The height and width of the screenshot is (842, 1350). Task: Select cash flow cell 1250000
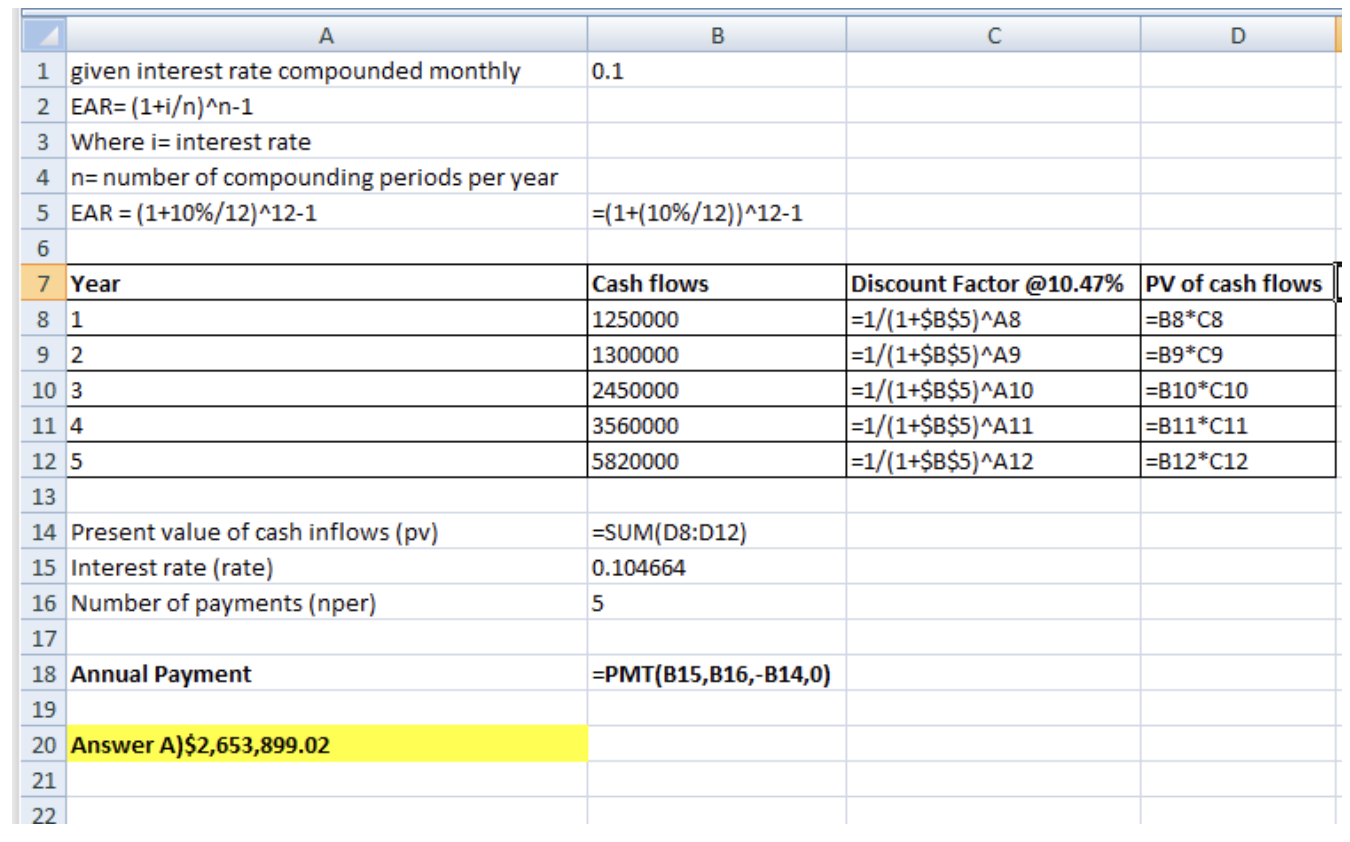point(717,319)
